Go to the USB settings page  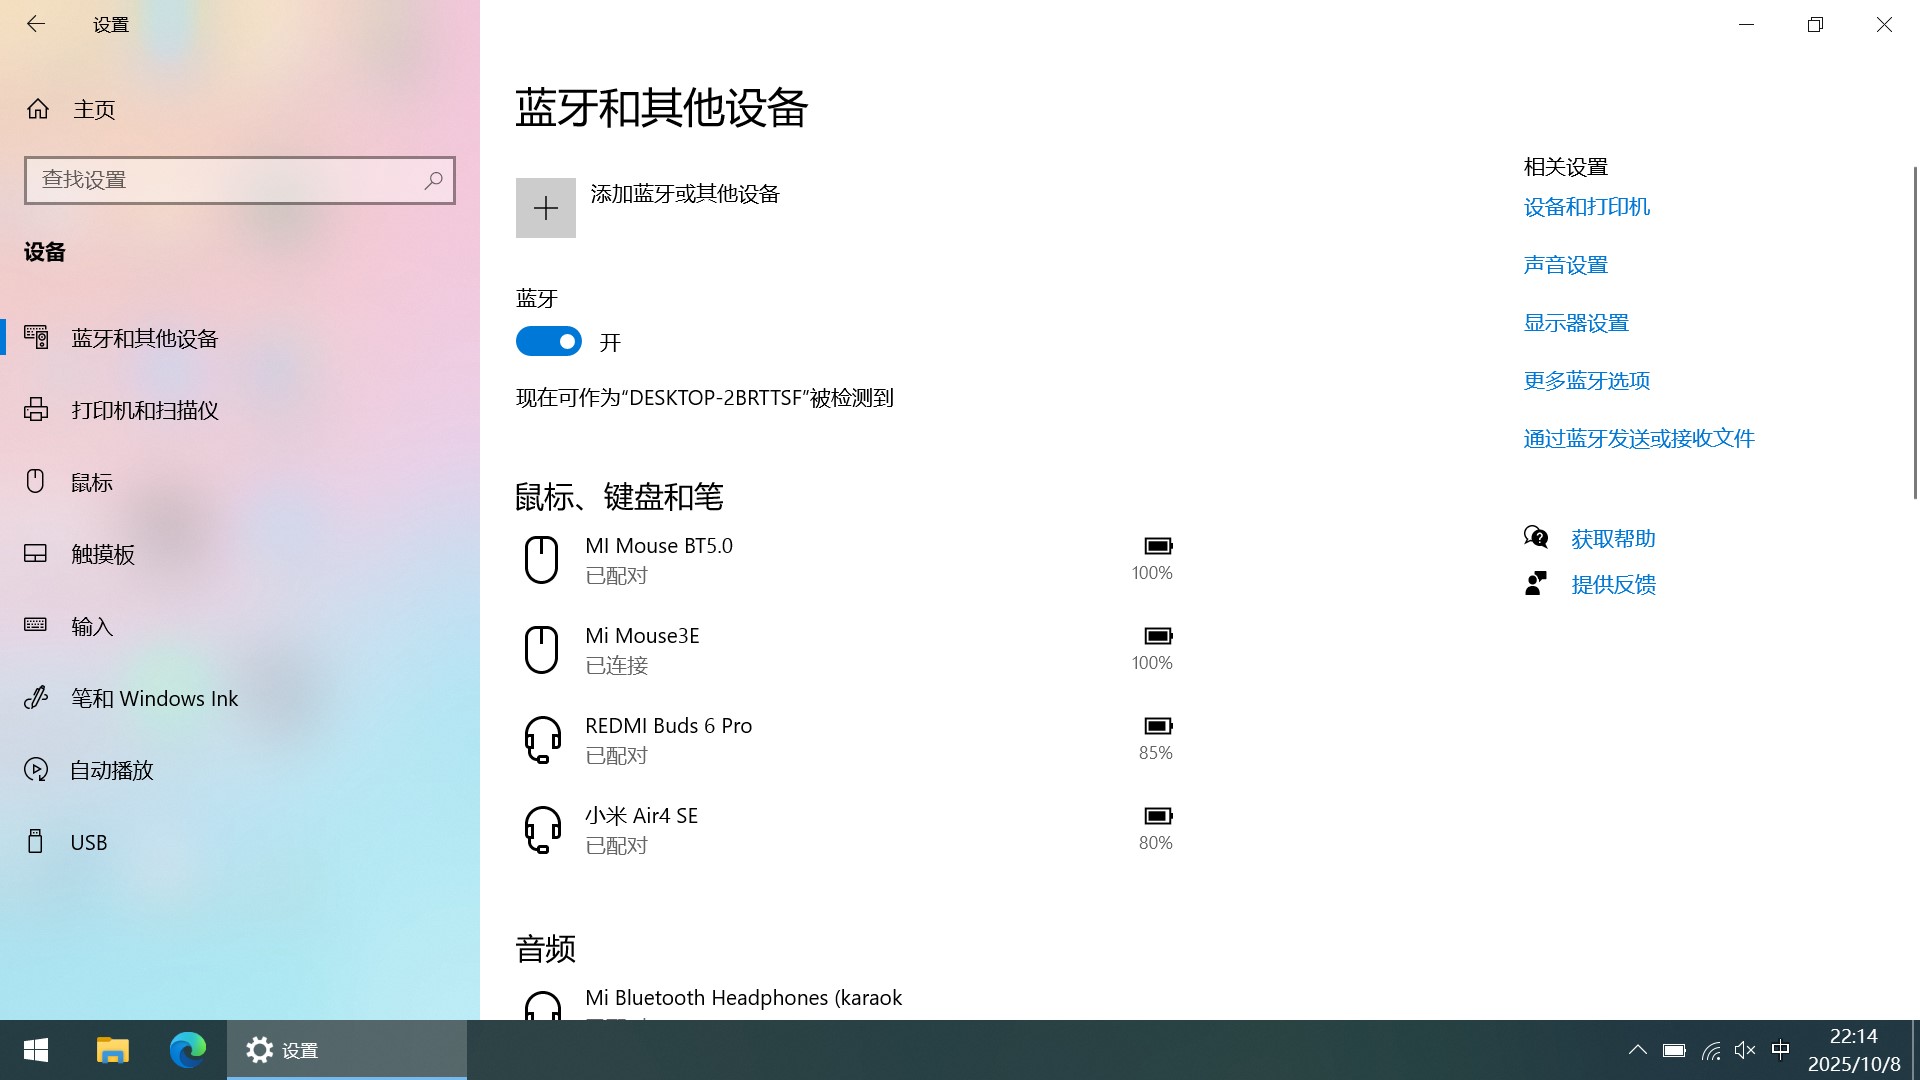(x=88, y=842)
